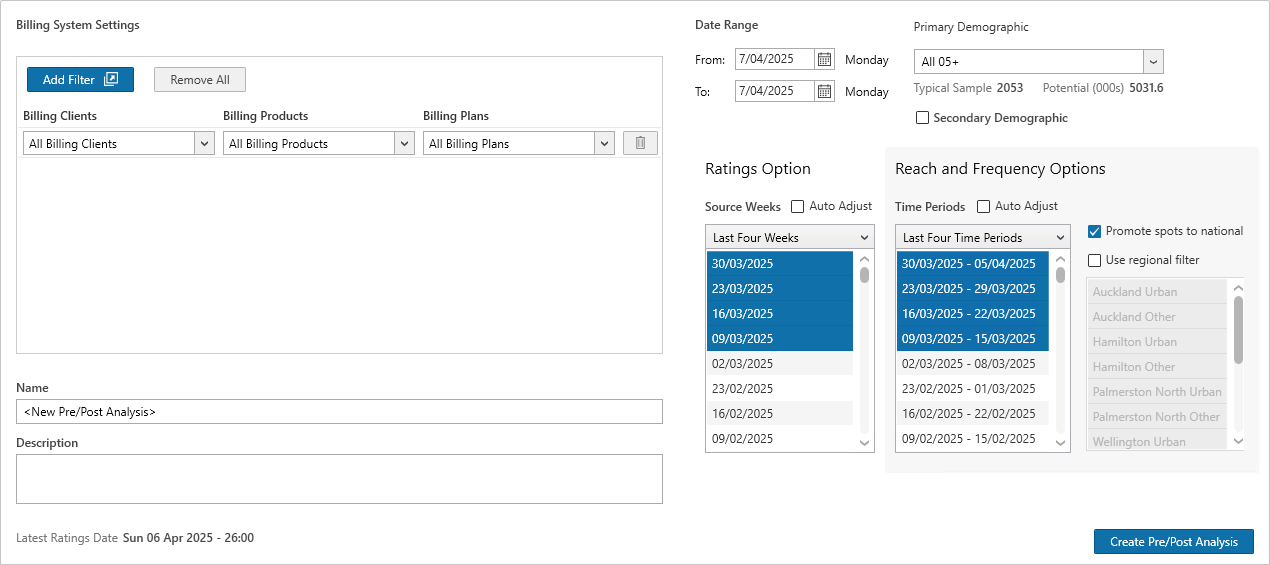The width and height of the screenshot is (1270, 565).
Task: Click the Potential (000s) value 5031.6
Action: click(1146, 88)
